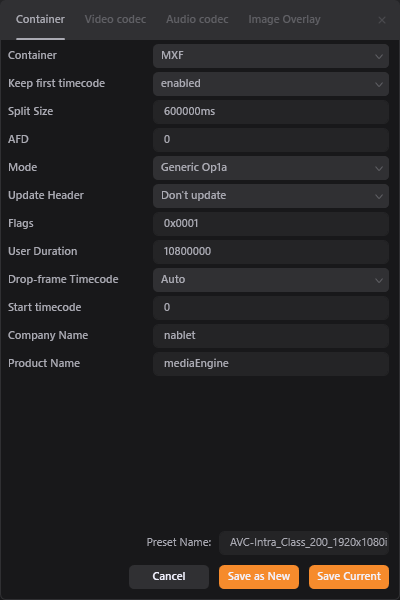Expand the Update Header dropdown

pos(271,196)
